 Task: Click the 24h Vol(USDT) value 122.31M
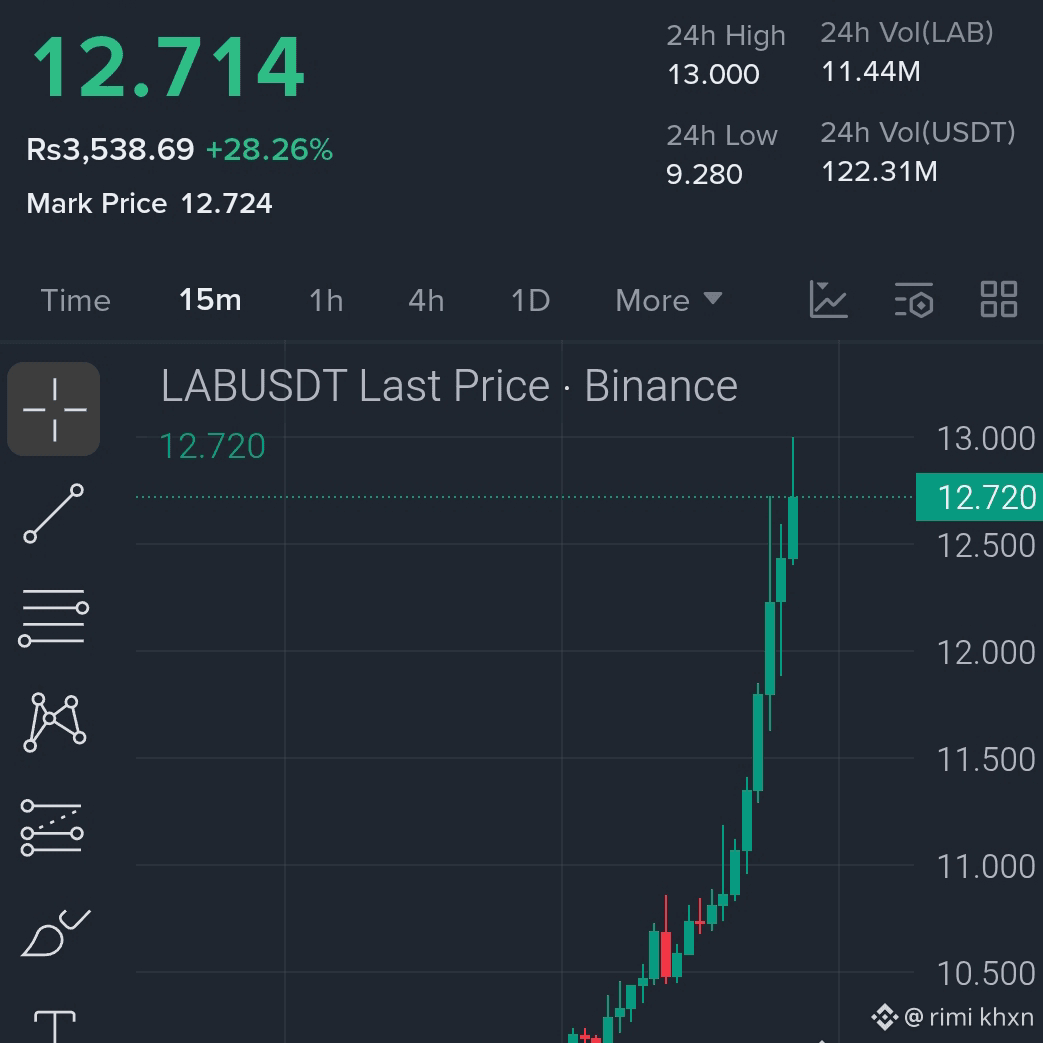(879, 172)
